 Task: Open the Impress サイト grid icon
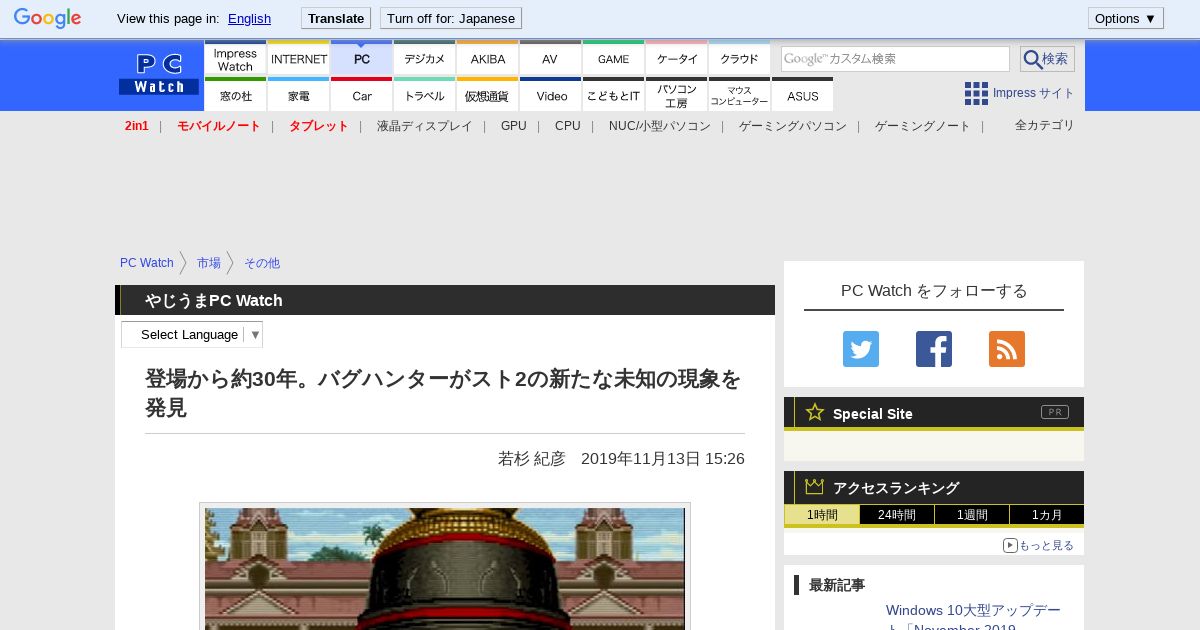pos(976,93)
